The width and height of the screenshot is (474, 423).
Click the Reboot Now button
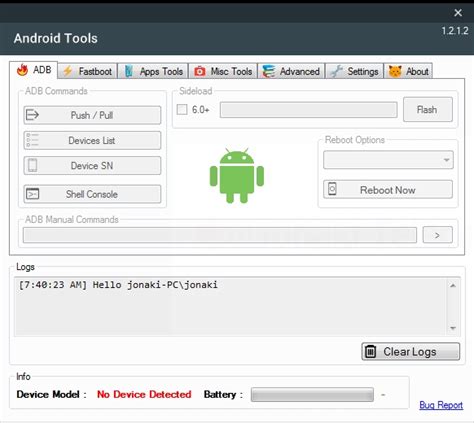pos(388,189)
